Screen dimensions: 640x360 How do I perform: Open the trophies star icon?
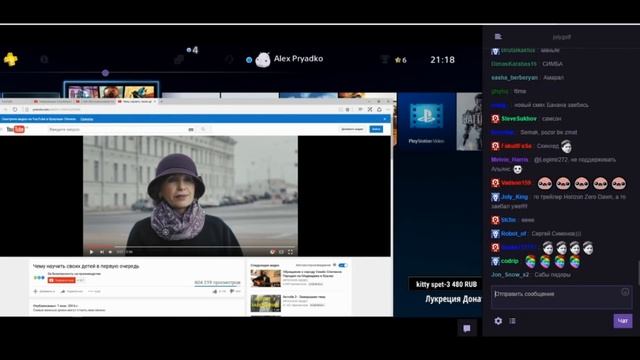coord(398,60)
